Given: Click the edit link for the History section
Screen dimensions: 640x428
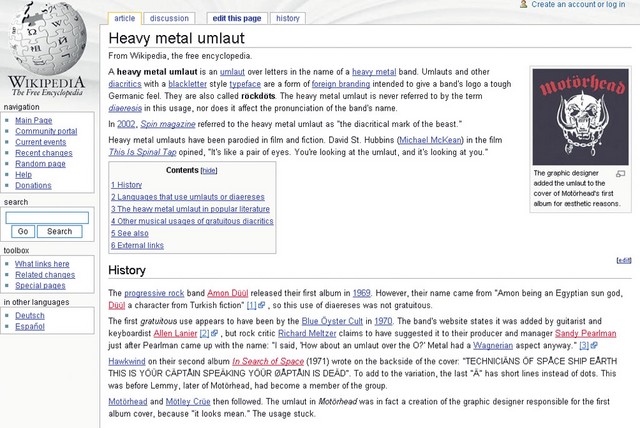Looking at the screenshot, I should pyautogui.click(x=624, y=260).
